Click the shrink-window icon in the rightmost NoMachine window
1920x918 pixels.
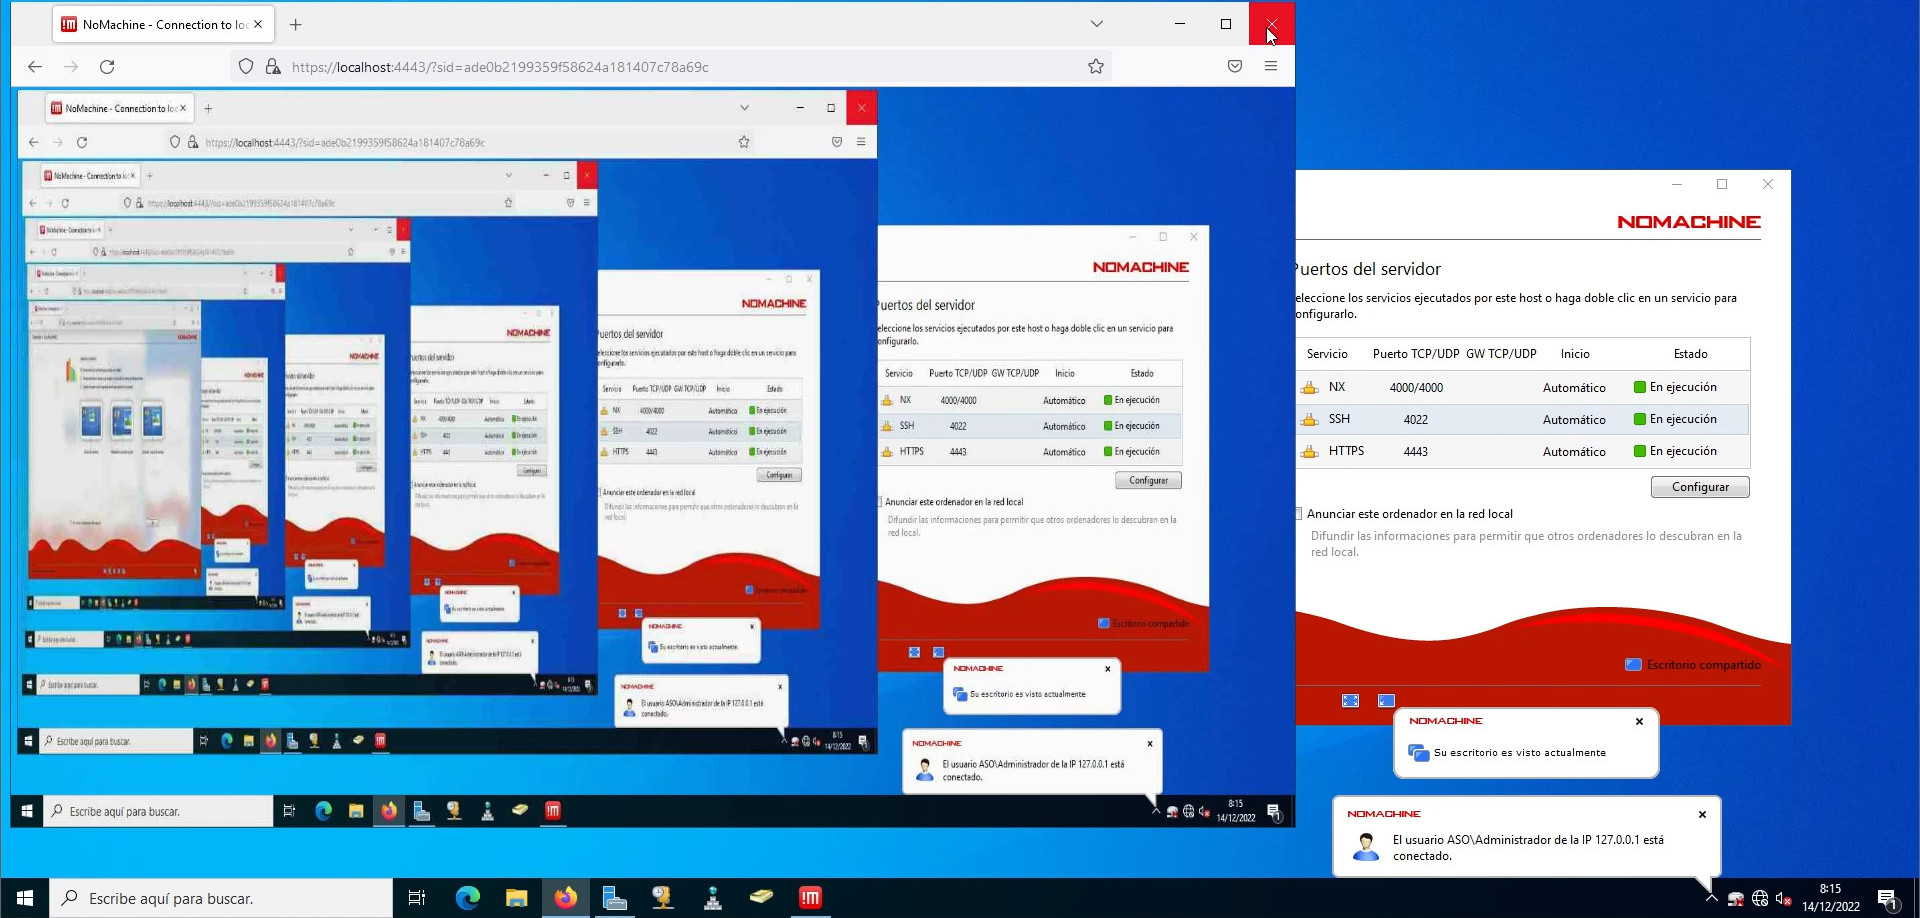pos(1386,701)
